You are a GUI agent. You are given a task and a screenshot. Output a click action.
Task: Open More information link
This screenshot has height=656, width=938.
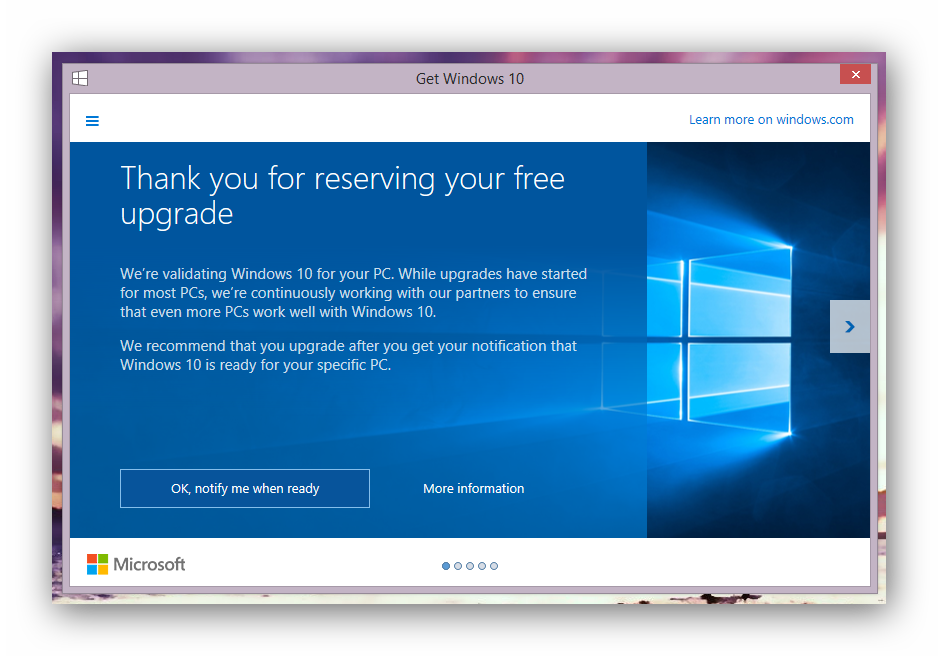point(474,489)
